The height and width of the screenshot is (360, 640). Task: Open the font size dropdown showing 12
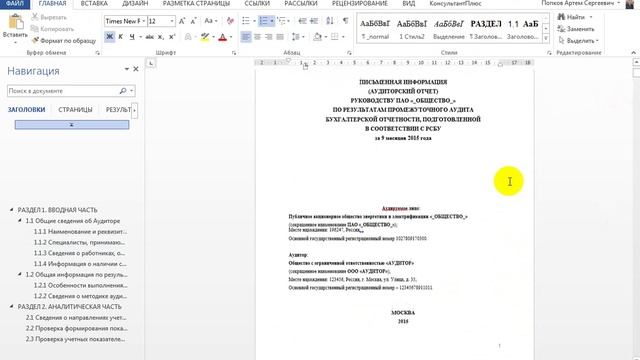[172, 21]
